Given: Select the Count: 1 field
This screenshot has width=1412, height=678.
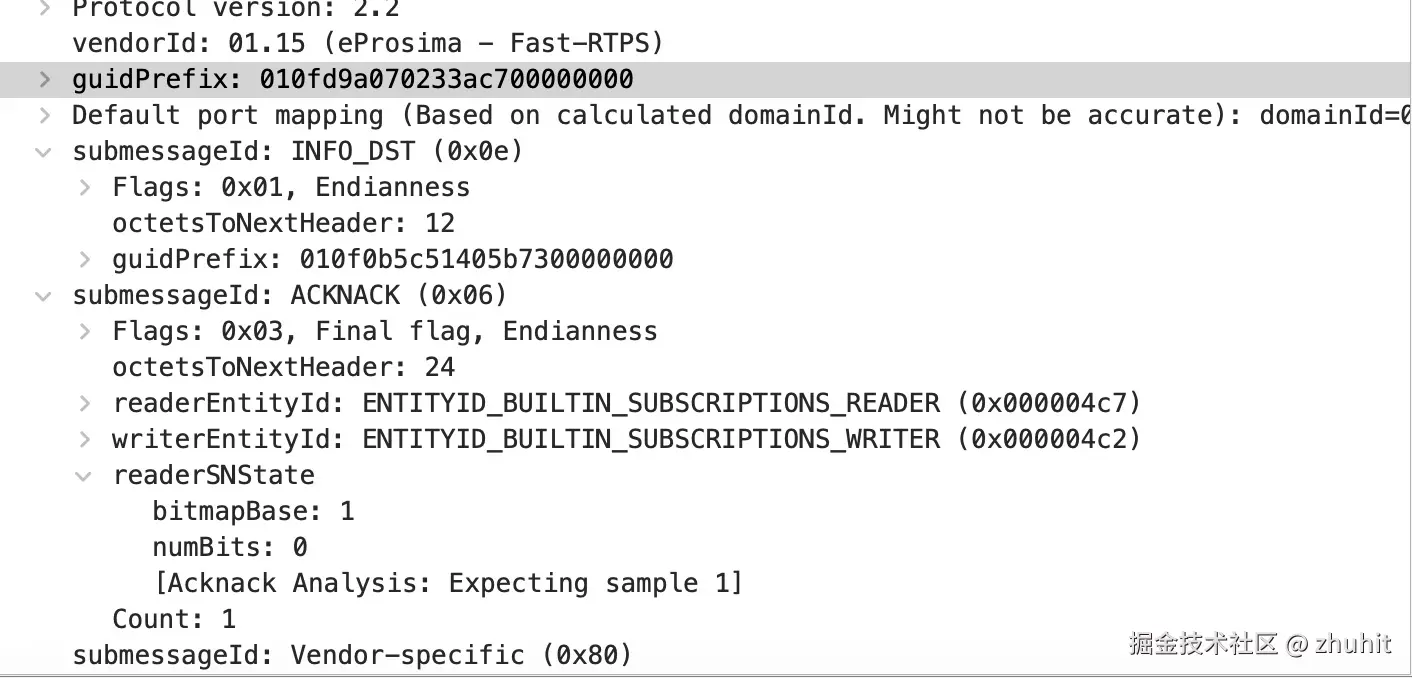Looking at the screenshot, I should point(173,619).
